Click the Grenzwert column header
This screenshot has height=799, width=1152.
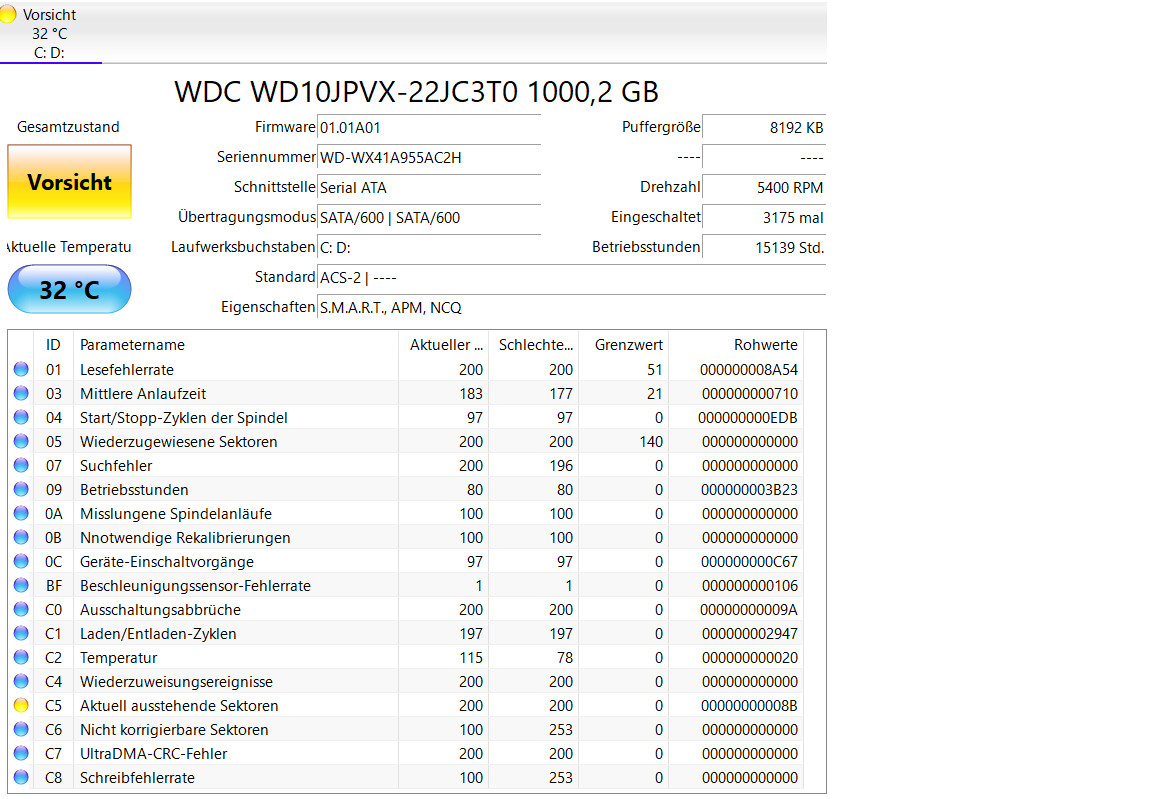point(624,345)
